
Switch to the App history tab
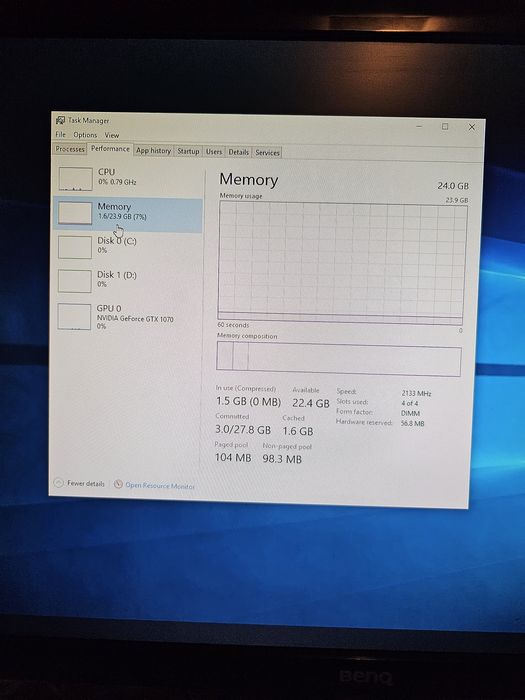[154, 151]
